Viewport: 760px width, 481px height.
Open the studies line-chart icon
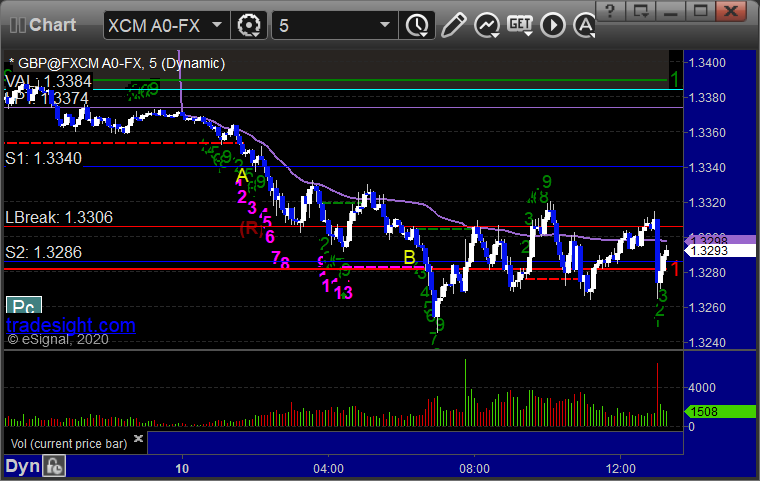[x=487, y=25]
